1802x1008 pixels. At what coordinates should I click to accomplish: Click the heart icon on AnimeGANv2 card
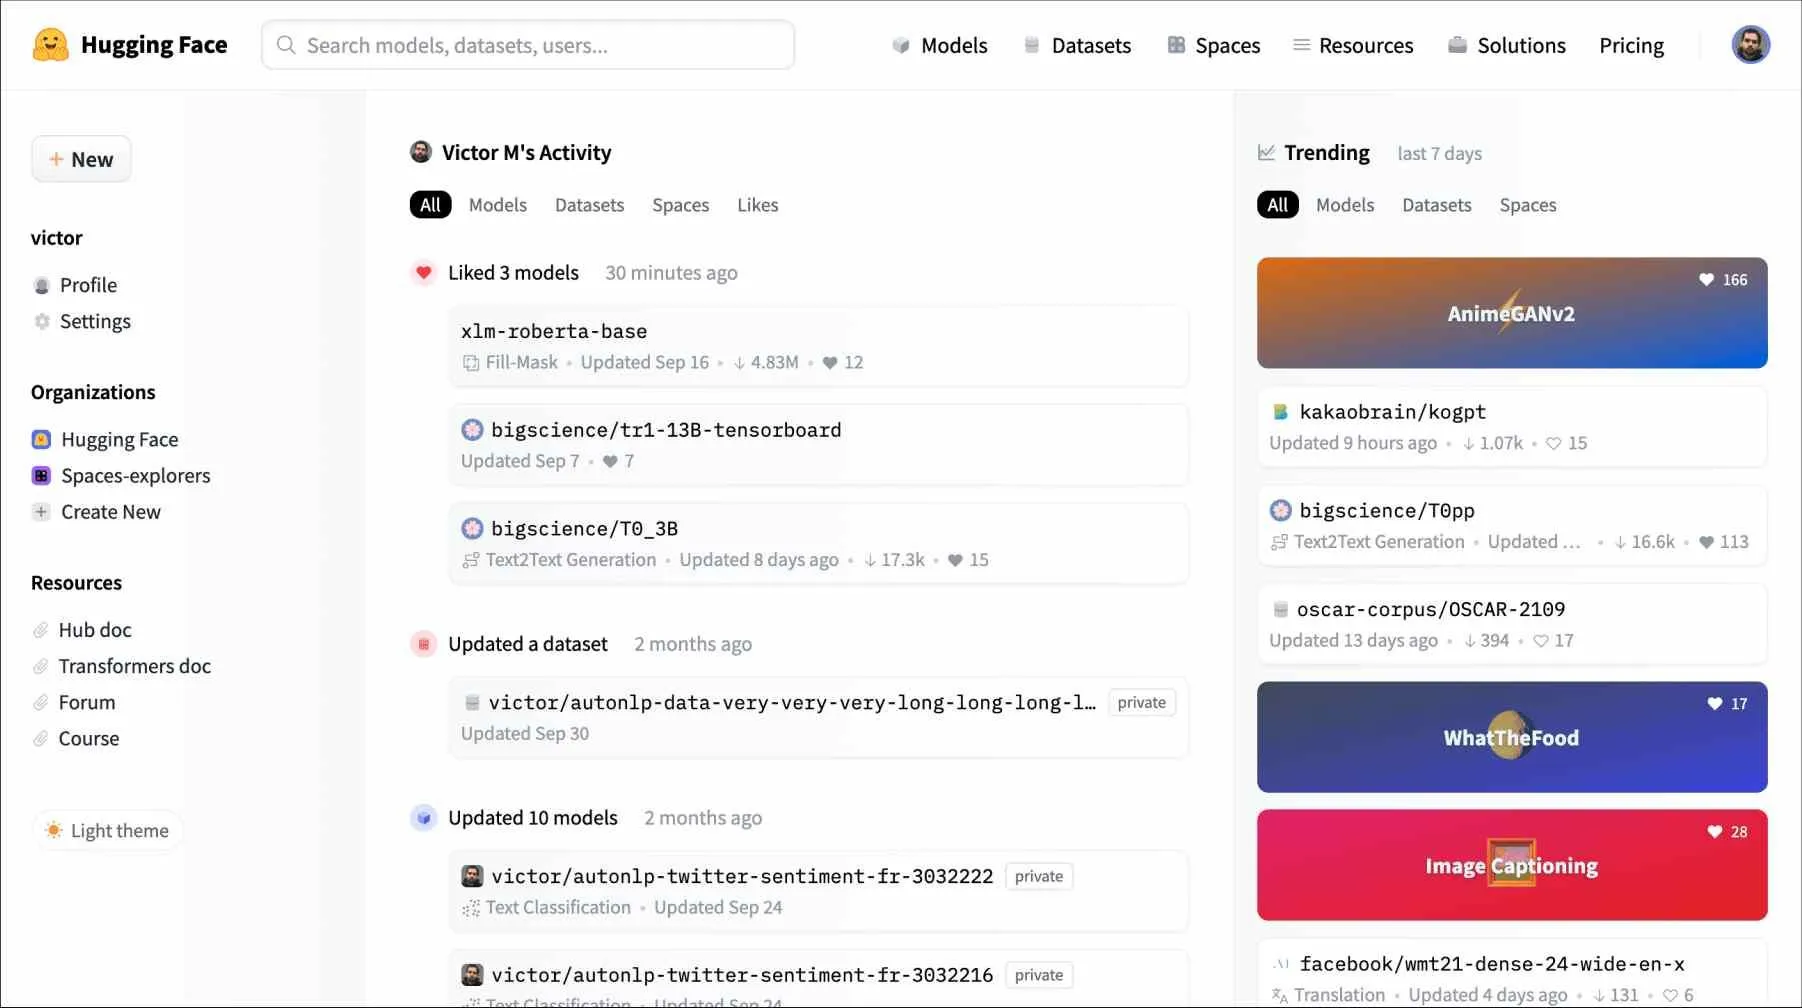point(1706,280)
